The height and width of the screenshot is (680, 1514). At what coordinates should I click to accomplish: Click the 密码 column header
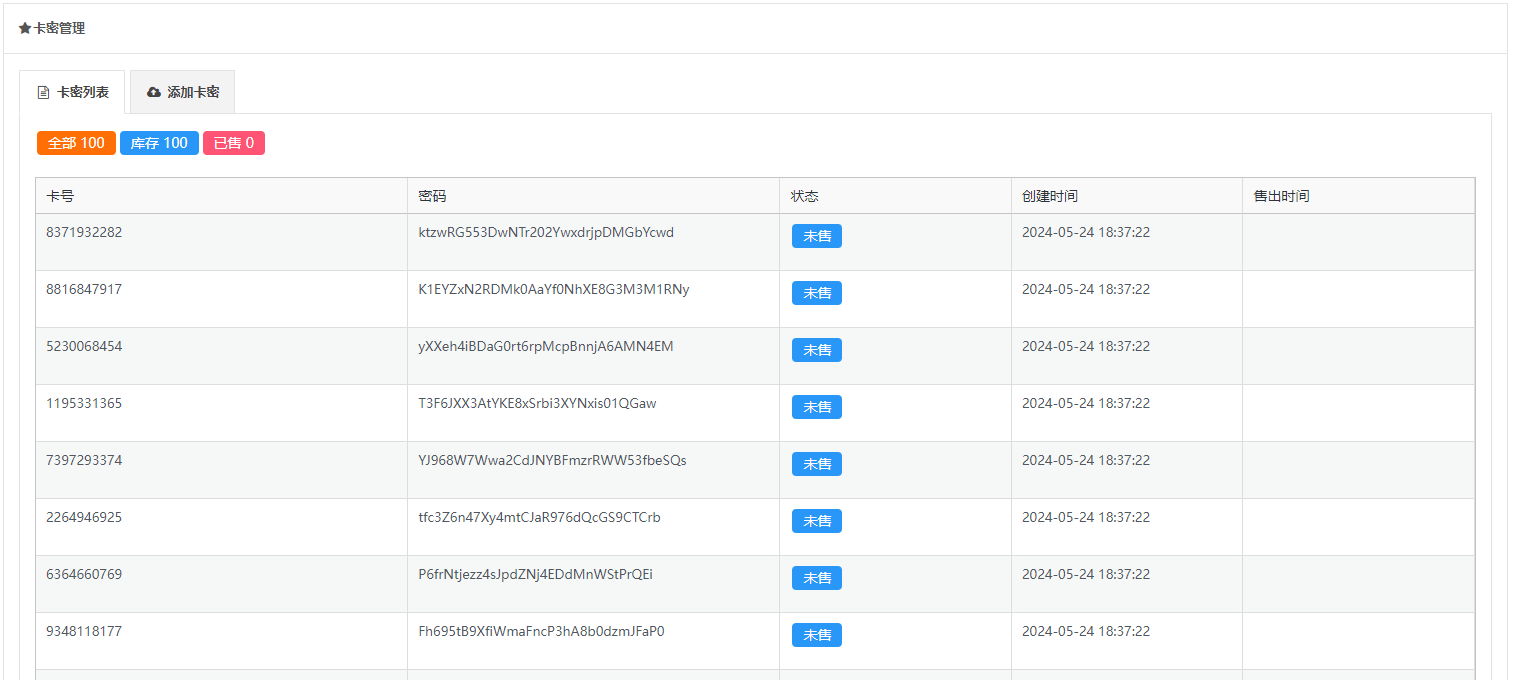[432, 196]
